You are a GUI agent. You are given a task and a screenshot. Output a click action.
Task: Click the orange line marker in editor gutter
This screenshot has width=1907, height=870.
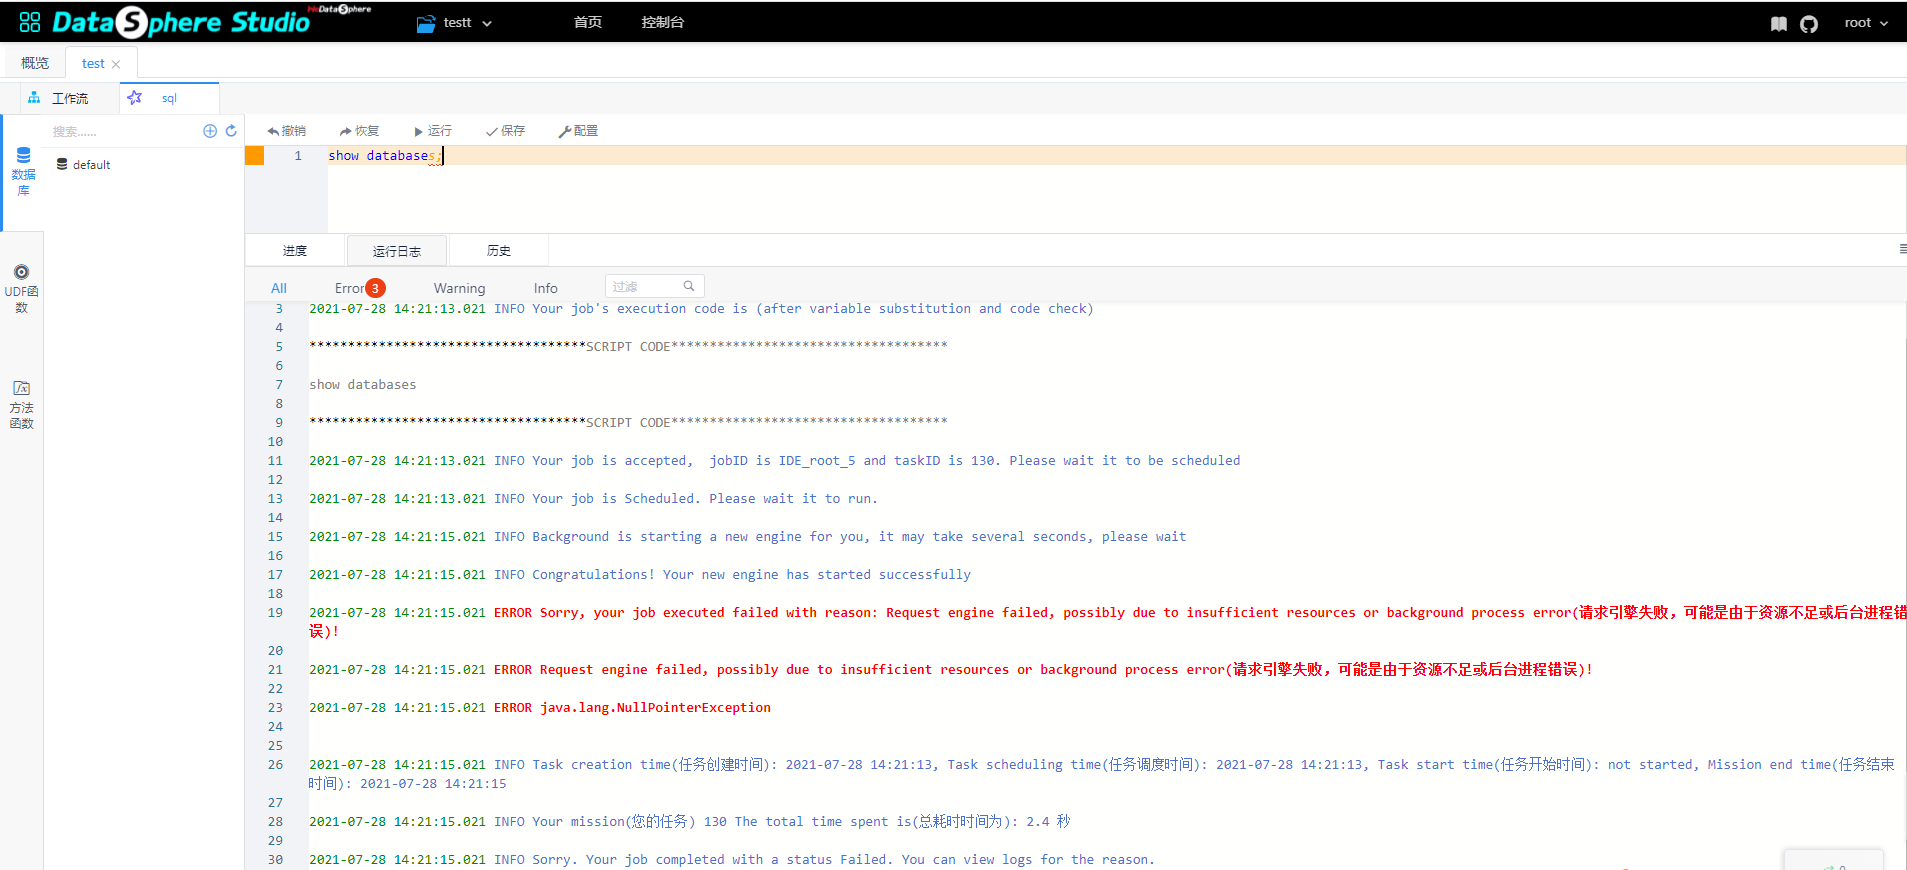[255, 155]
